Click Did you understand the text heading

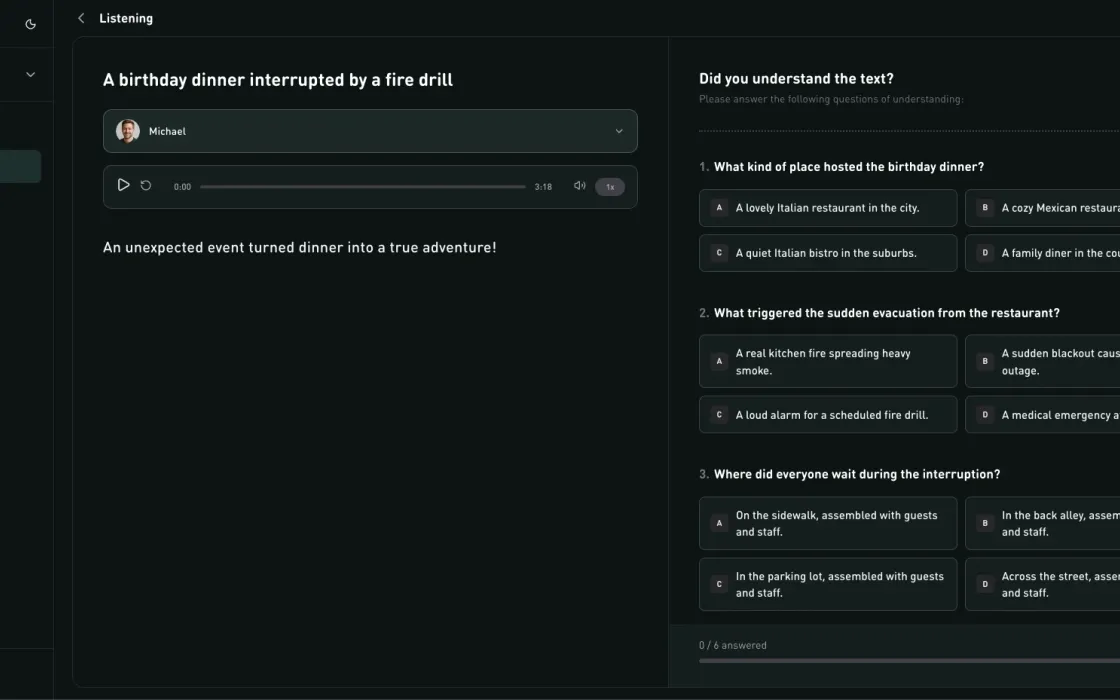[x=796, y=79]
